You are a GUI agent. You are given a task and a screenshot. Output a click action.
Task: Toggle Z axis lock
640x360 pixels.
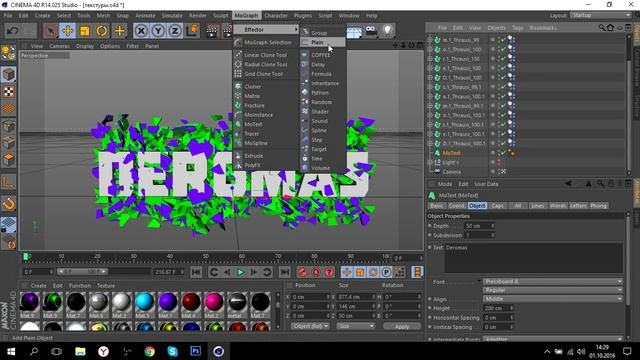click(175, 31)
